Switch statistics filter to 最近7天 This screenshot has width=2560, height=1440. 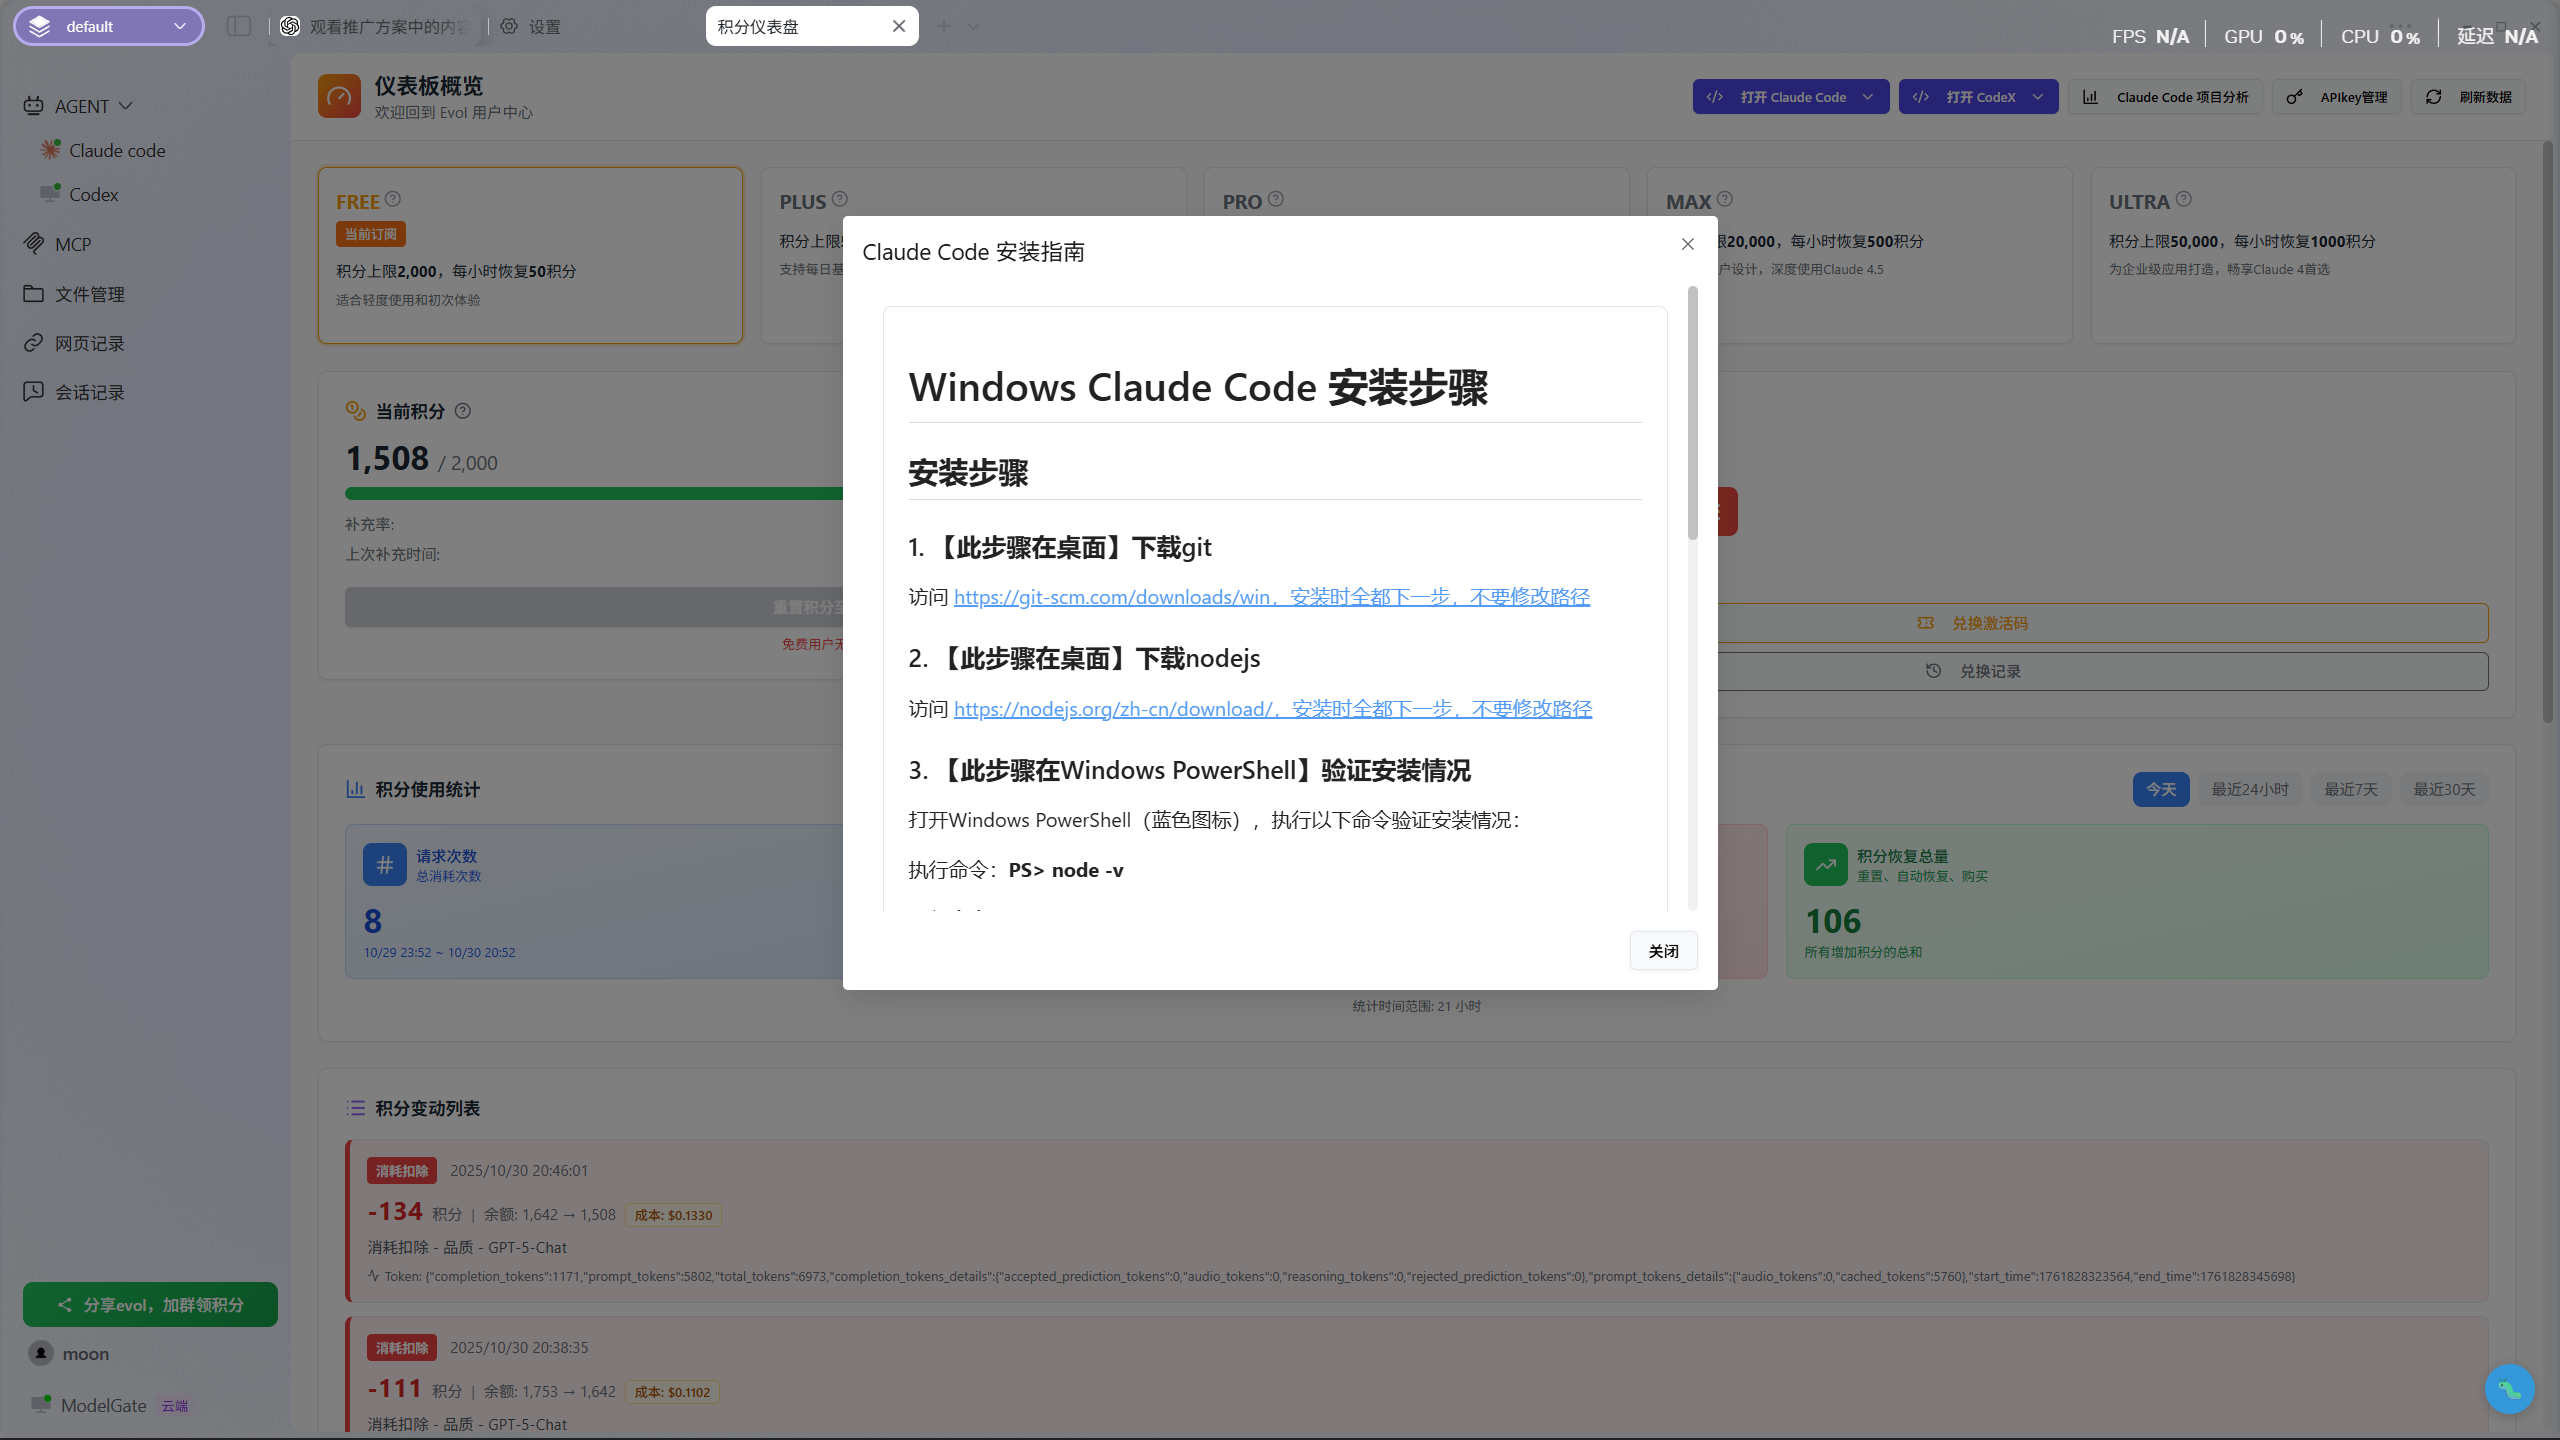point(2351,789)
